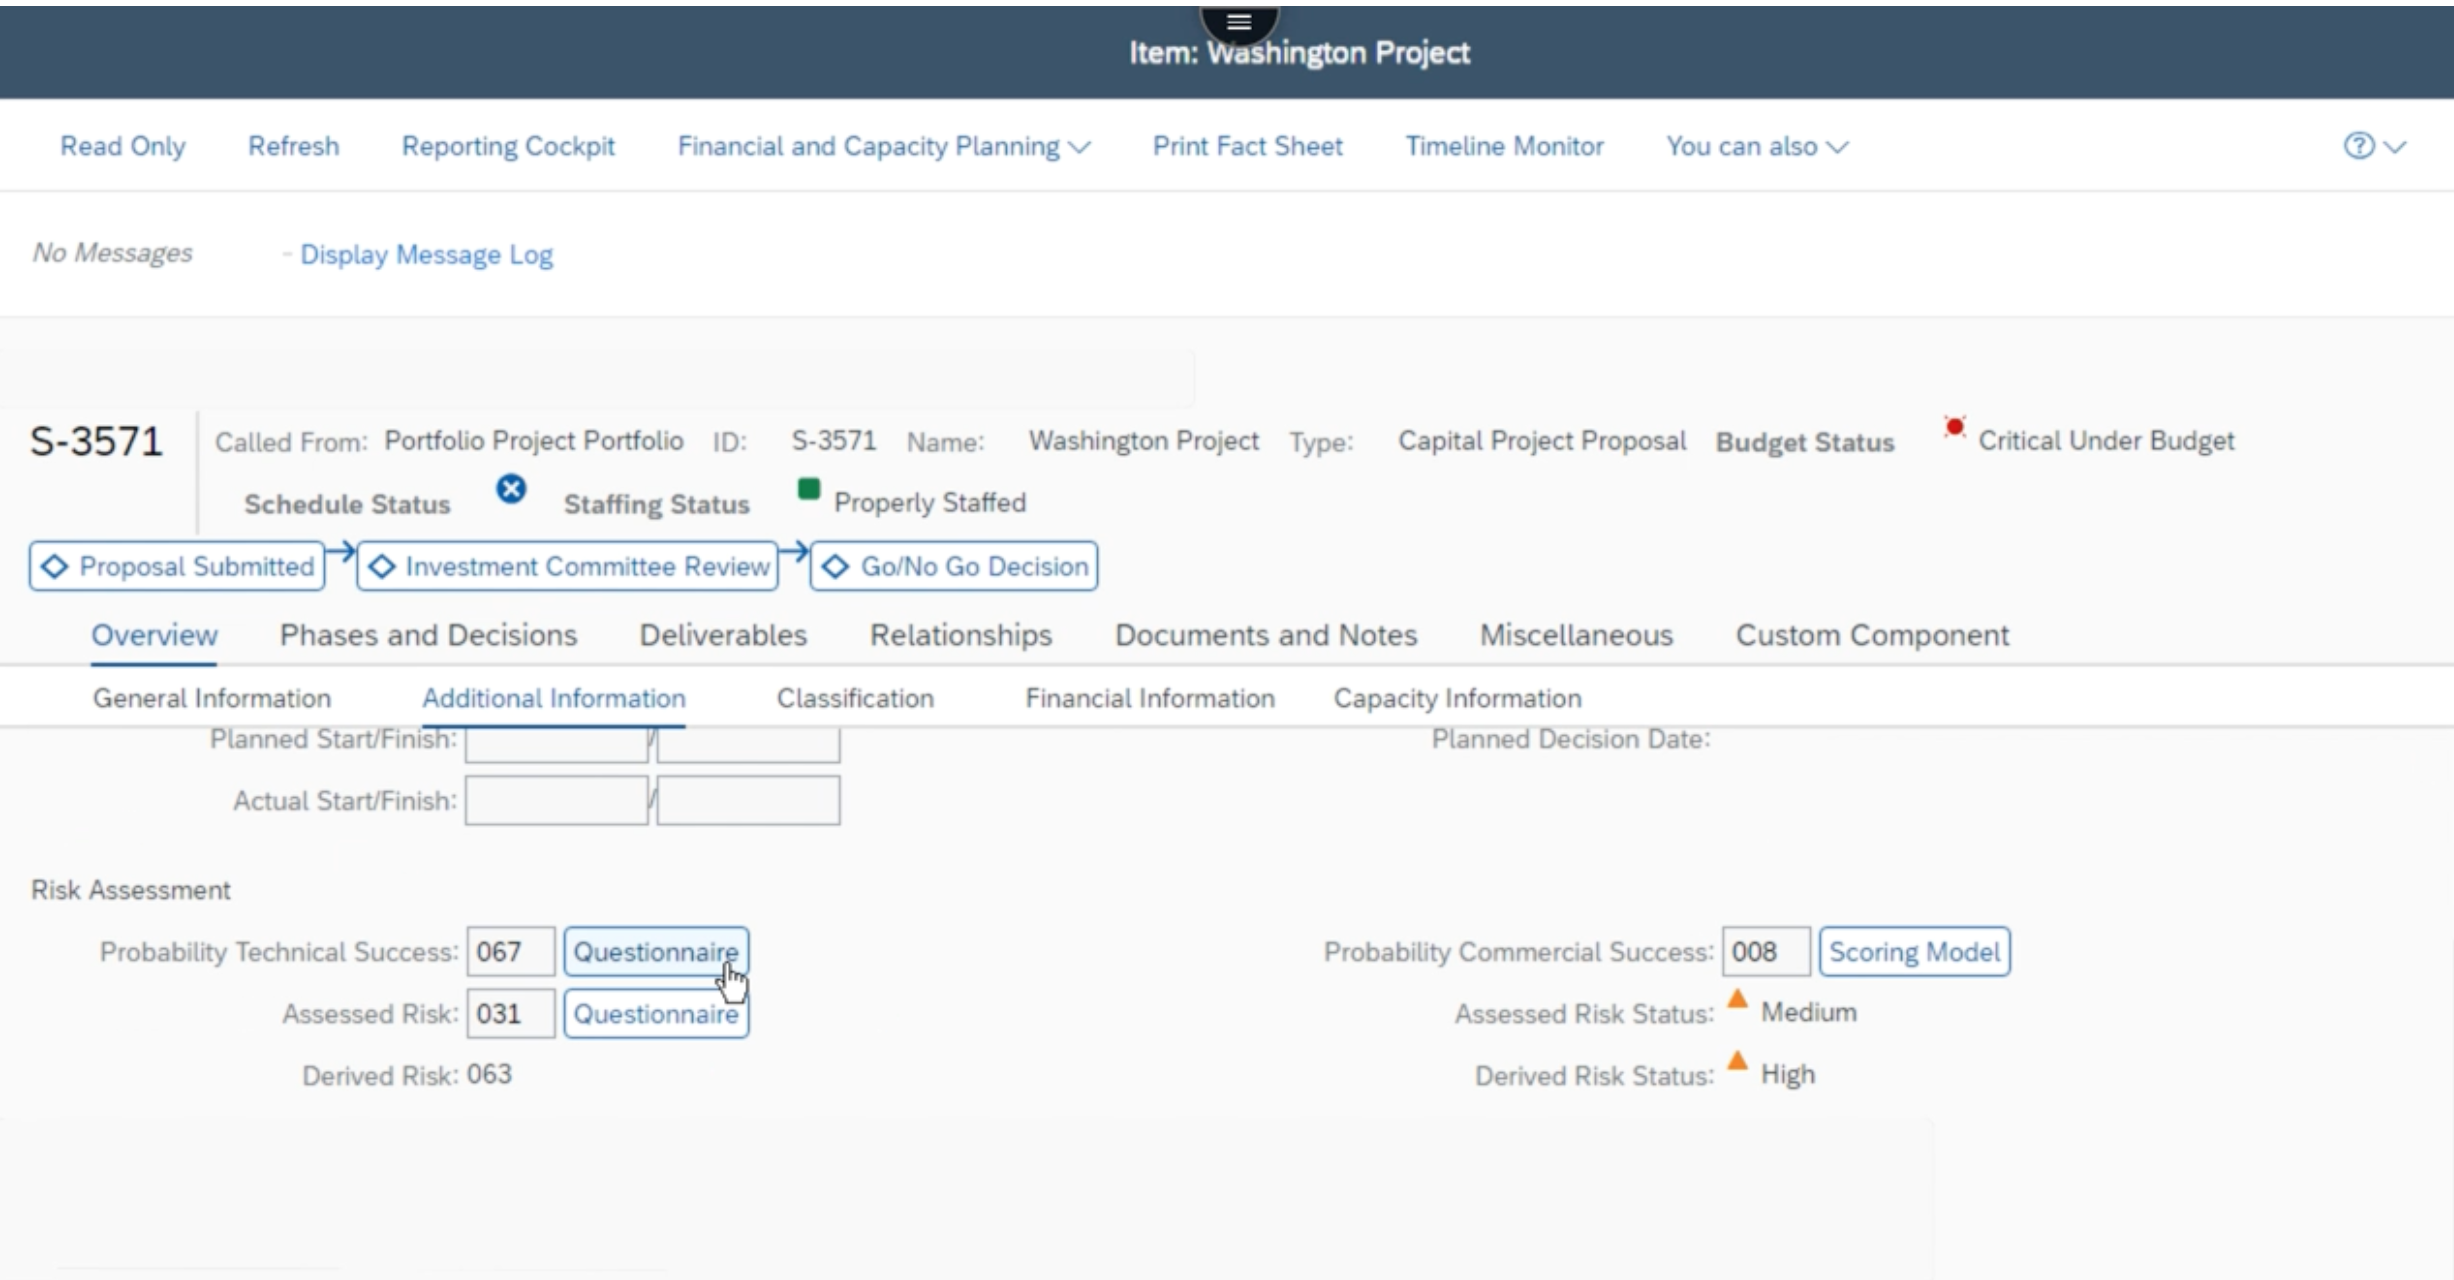Click the Go/No Go Decision diamond icon
The image size is (2454, 1280).
[x=839, y=566]
